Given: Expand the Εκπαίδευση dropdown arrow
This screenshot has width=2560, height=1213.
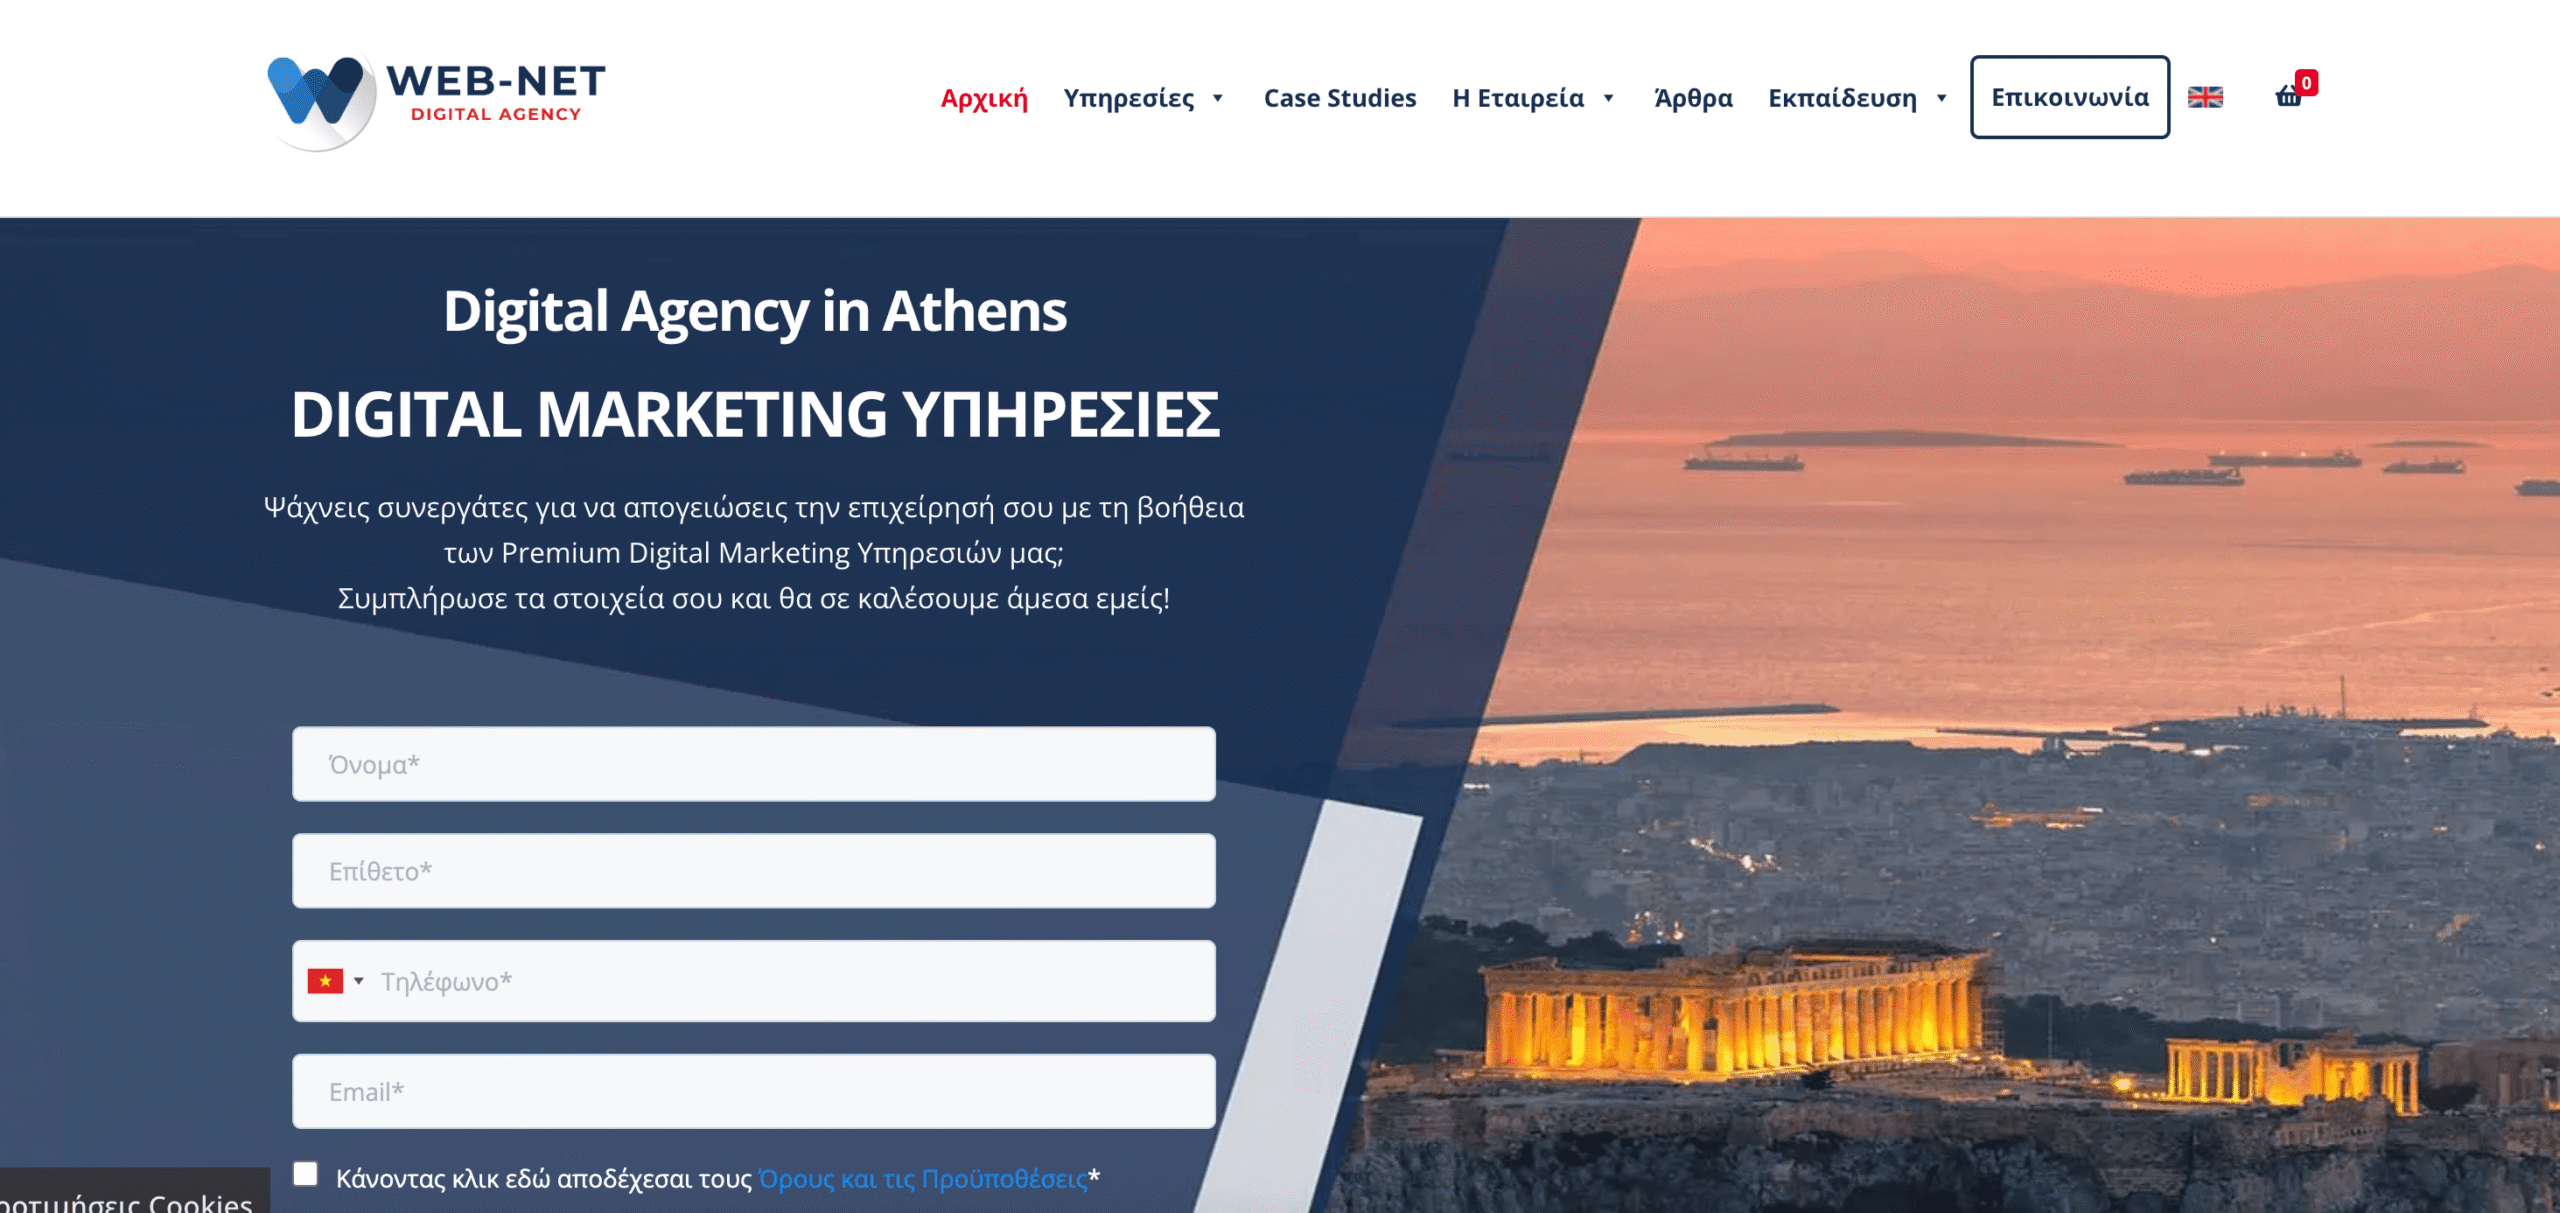Looking at the screenshot, I should click(1942, 98).
